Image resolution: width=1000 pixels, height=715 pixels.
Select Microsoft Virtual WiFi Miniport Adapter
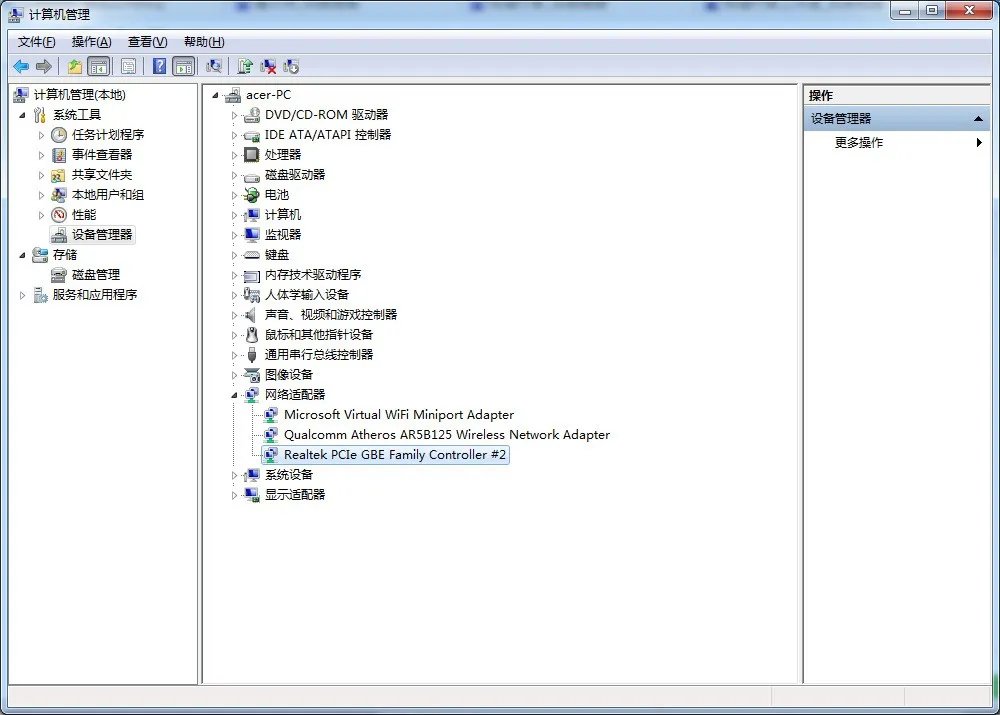(x=398, y=415)
